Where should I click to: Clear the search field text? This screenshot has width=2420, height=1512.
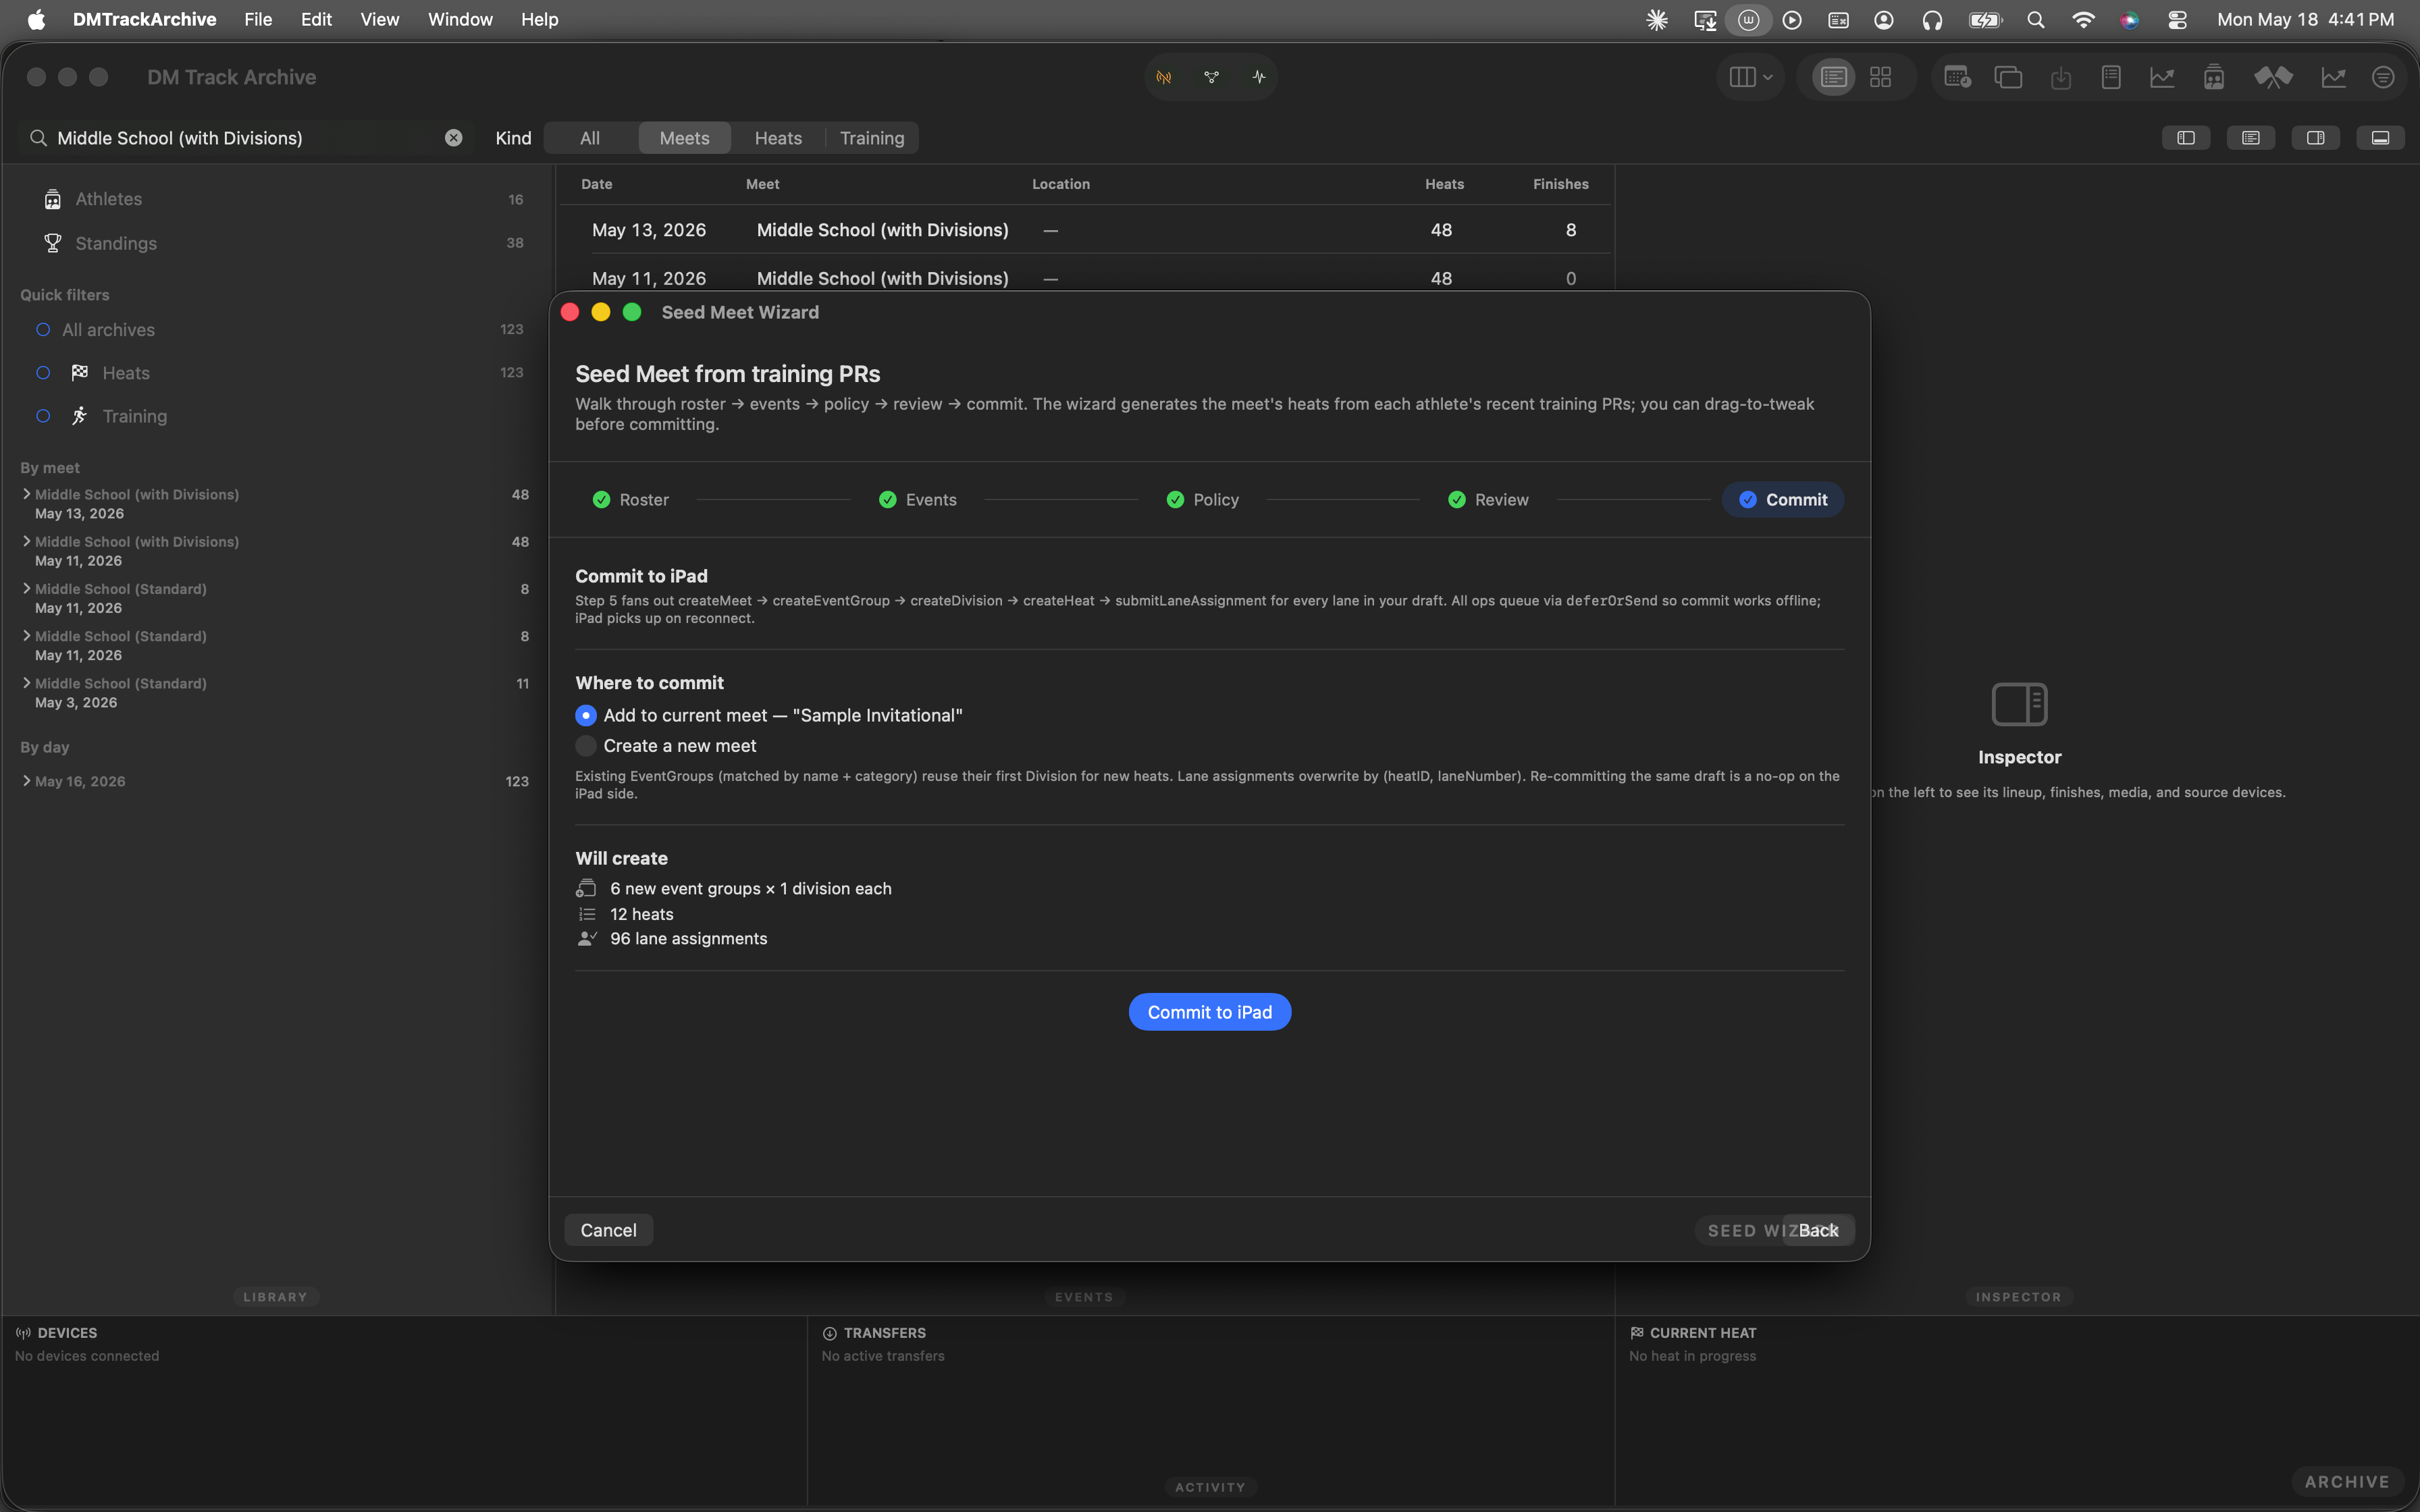(454, 138)
